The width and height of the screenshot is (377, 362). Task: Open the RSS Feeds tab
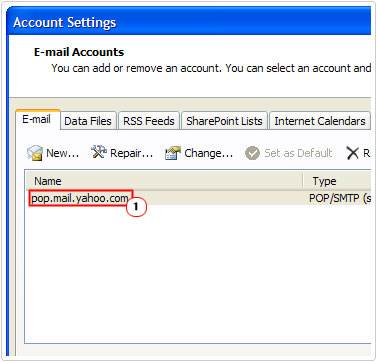pos(149,121)
